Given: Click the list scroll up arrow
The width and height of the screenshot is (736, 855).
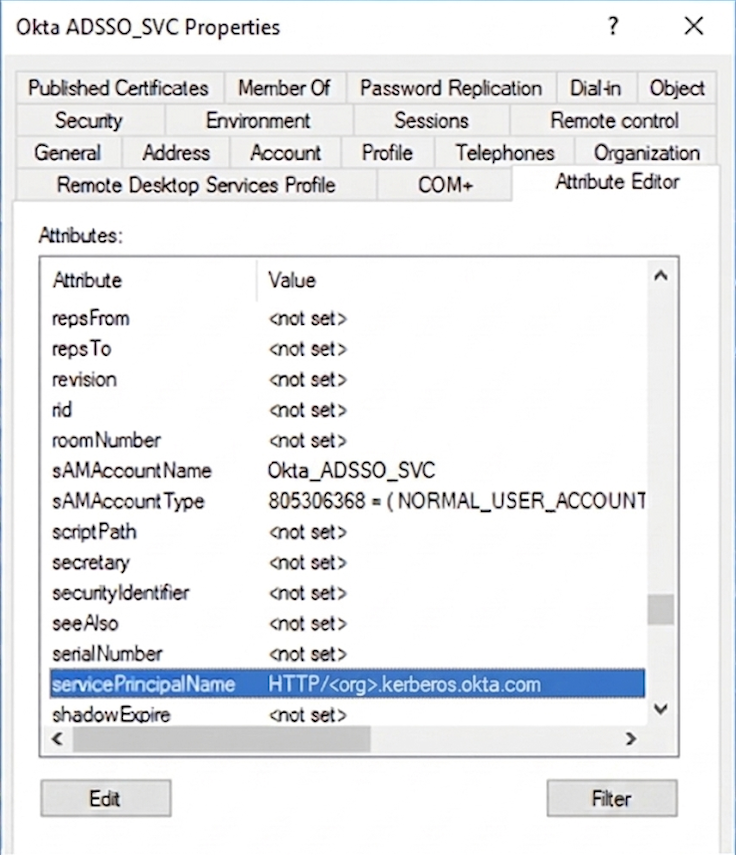Looking at the screenshot, I should (661, 276).
